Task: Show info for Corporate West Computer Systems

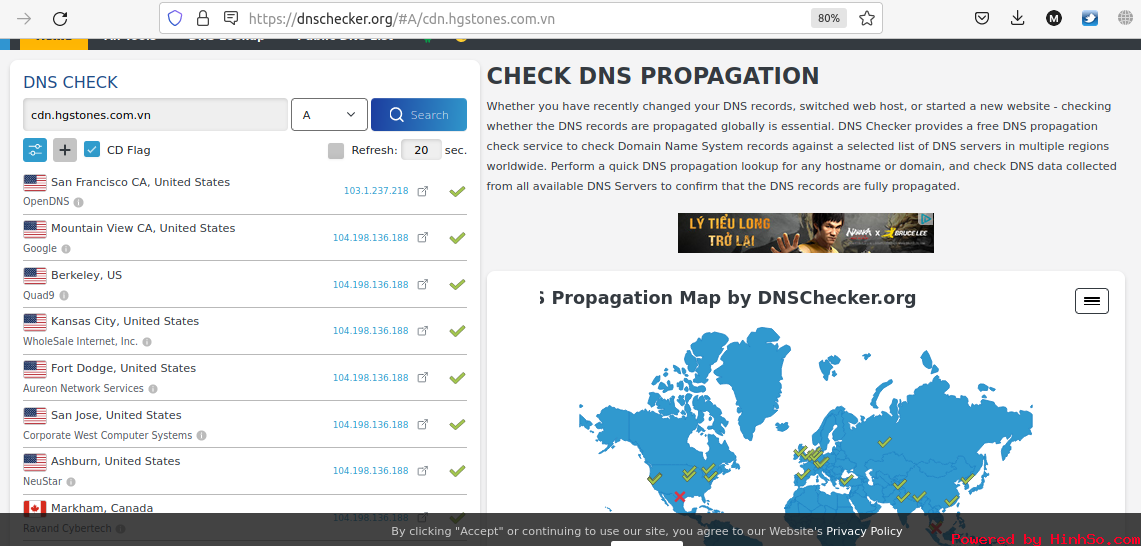Action: pos(202,435)
